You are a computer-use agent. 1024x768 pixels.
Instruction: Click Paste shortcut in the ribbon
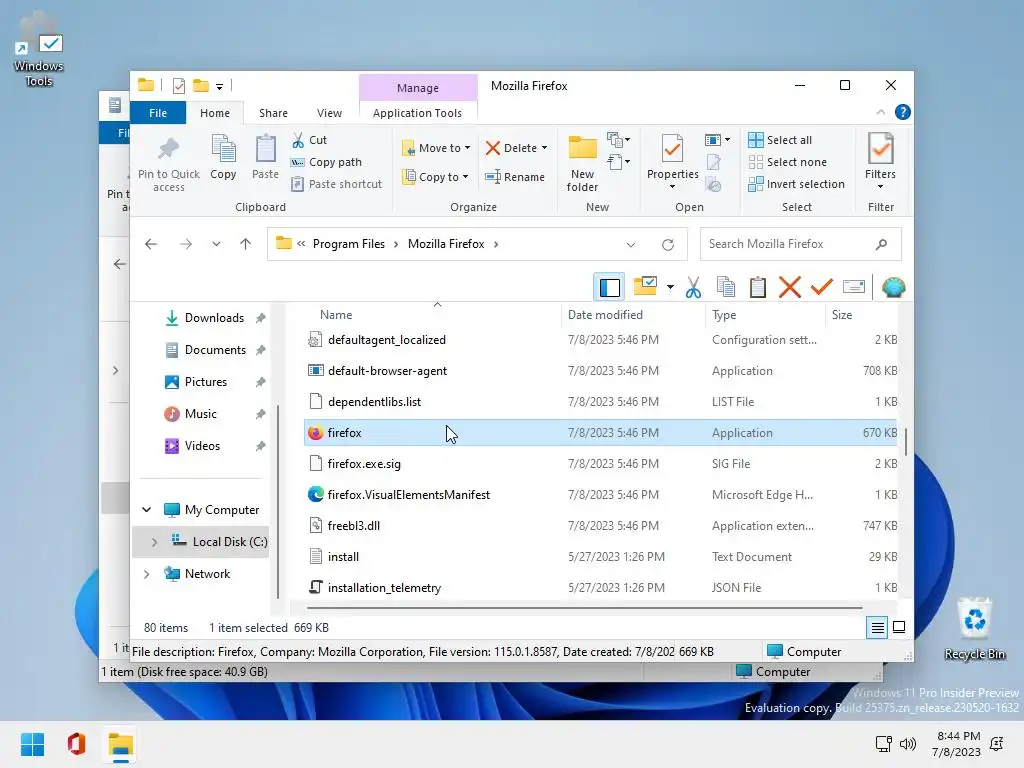[x=336, y=184]
